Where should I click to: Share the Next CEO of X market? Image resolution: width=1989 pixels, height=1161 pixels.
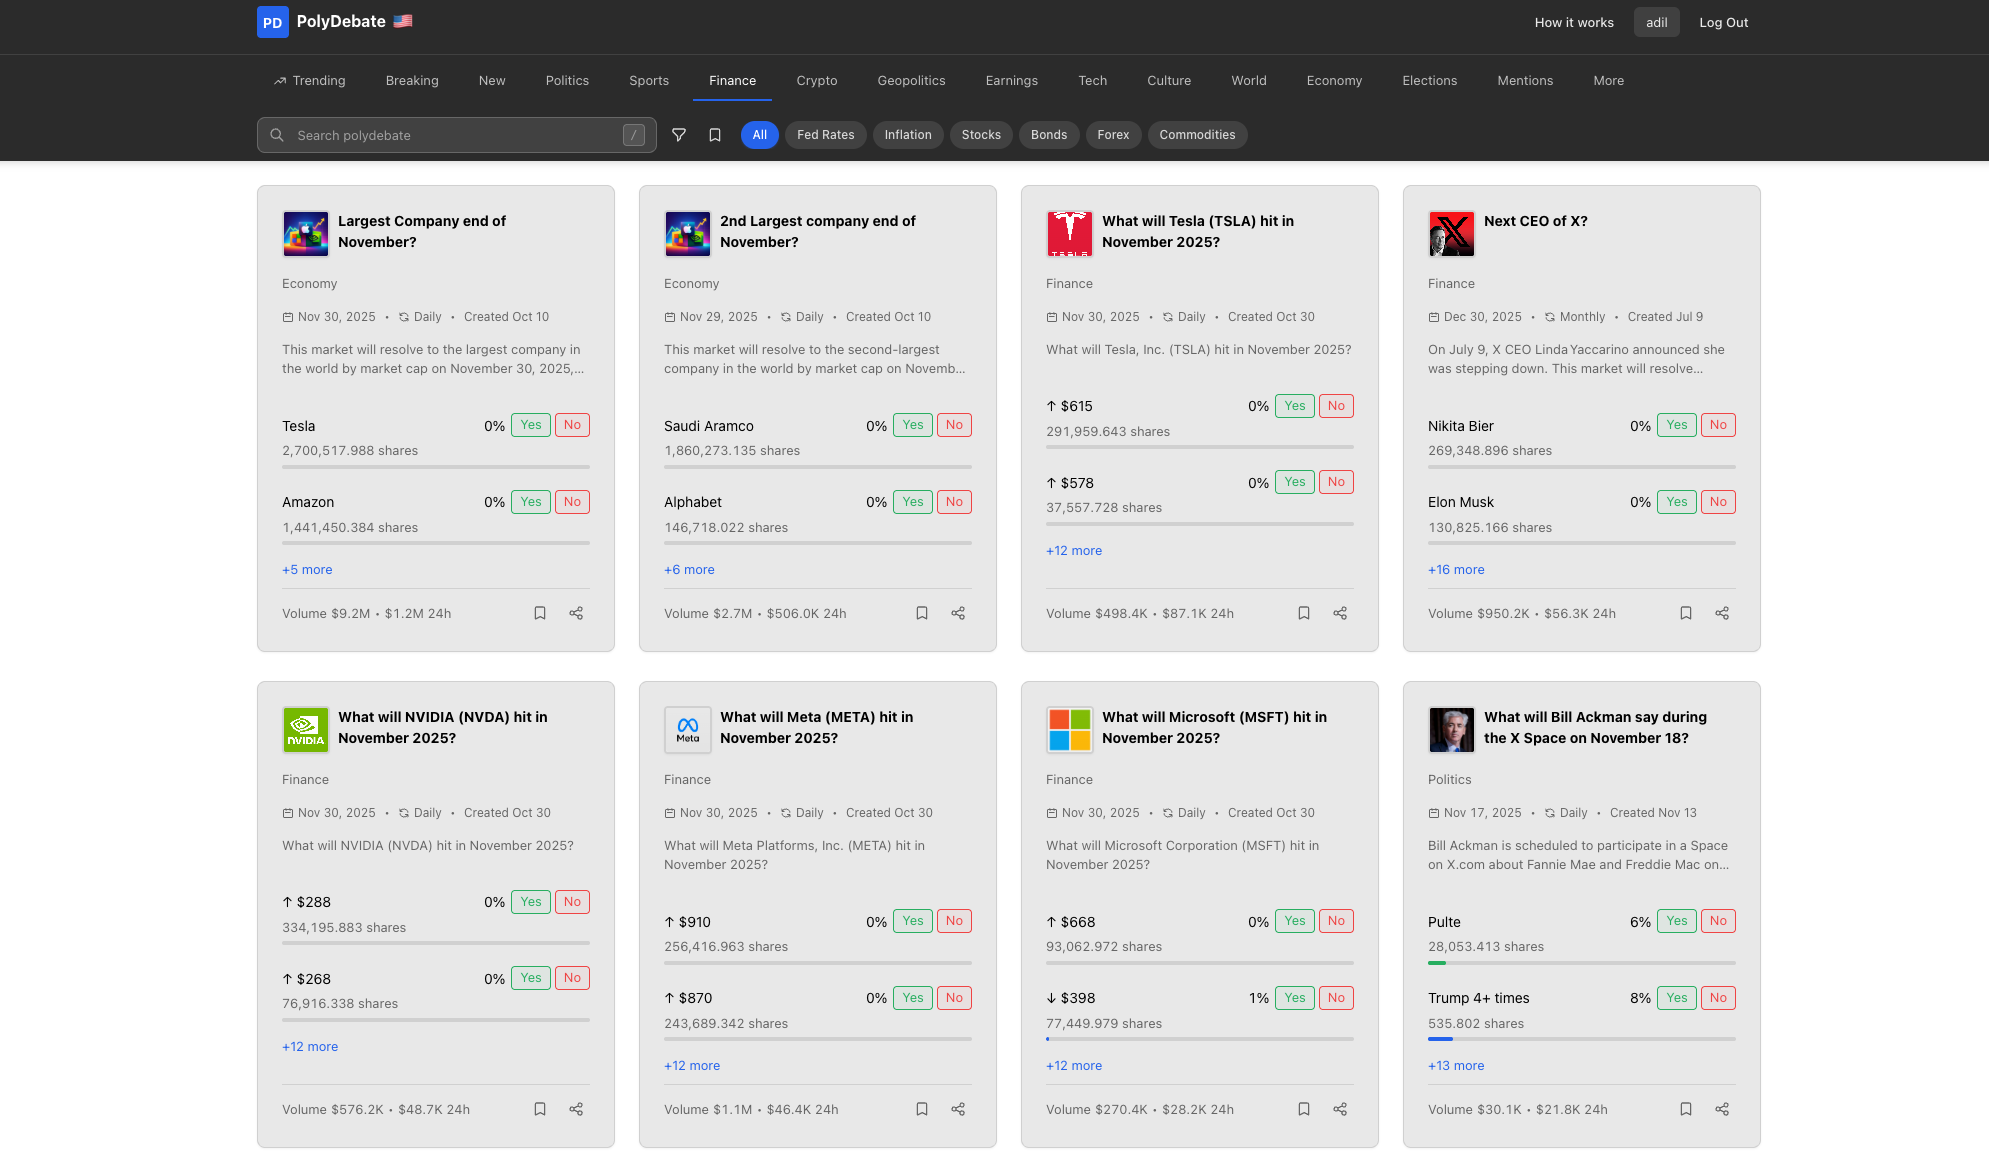point(1722,613)
